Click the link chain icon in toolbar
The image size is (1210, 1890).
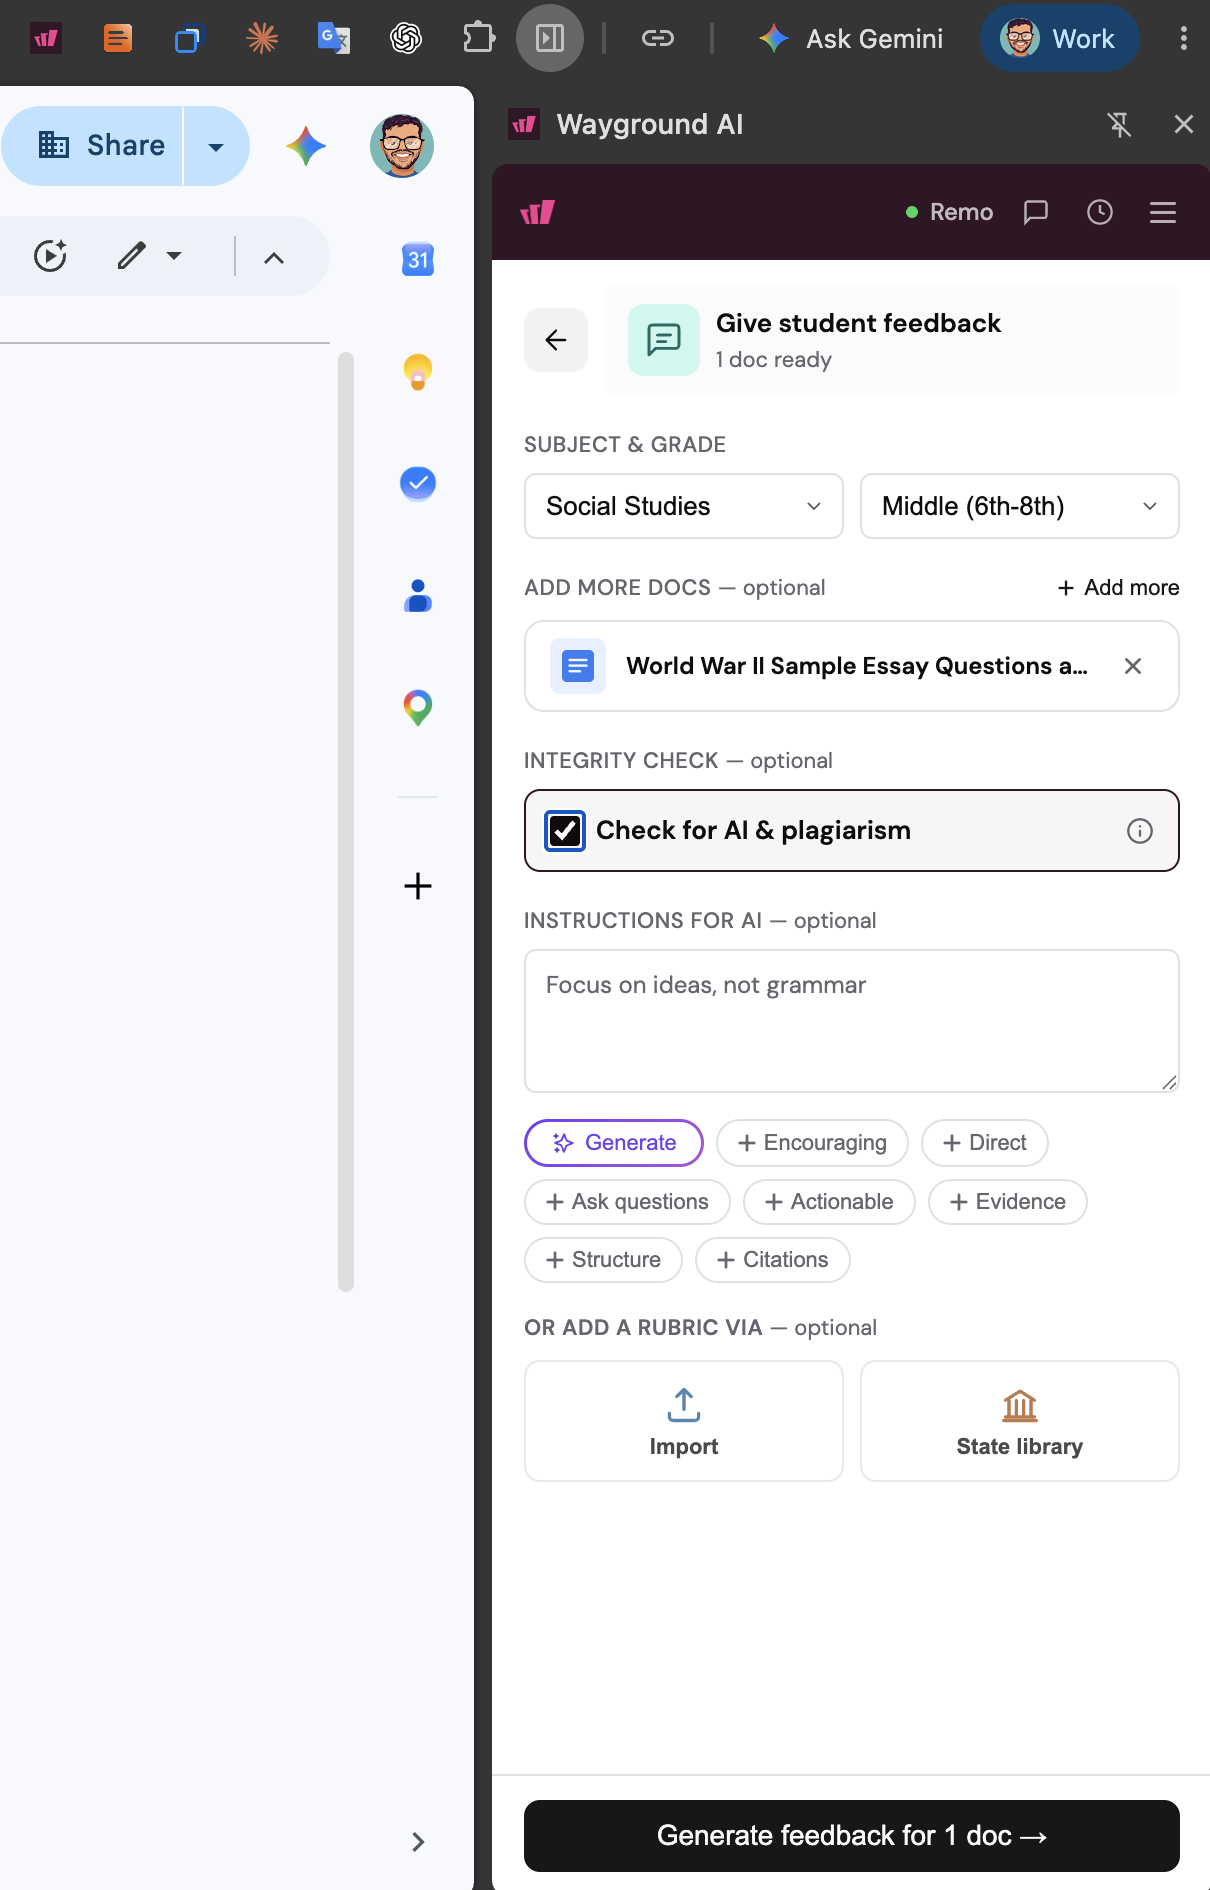click(657, 39)
